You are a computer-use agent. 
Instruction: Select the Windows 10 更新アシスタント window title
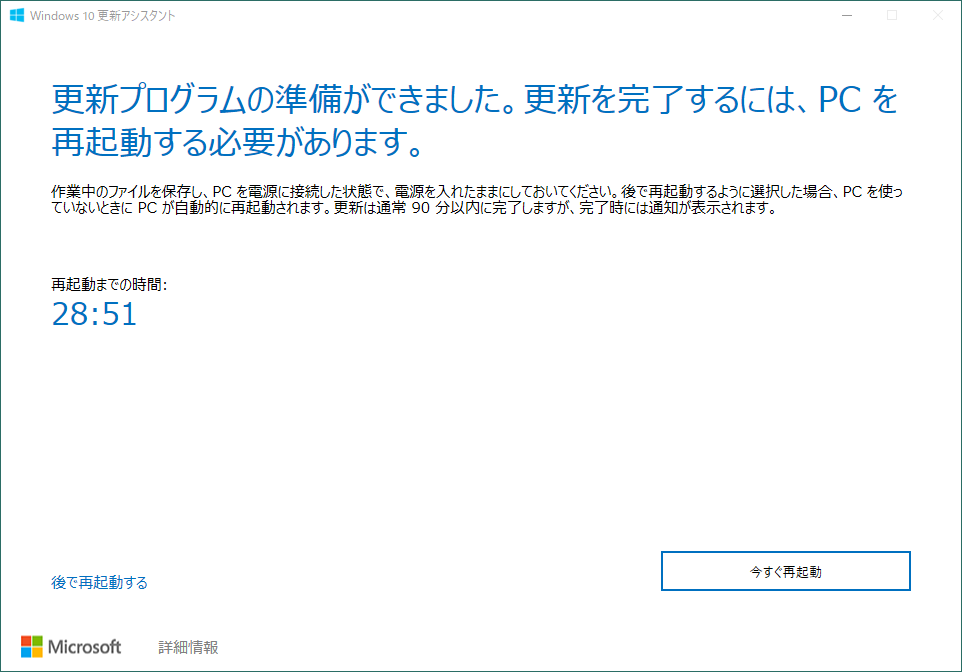click(104, 15)
